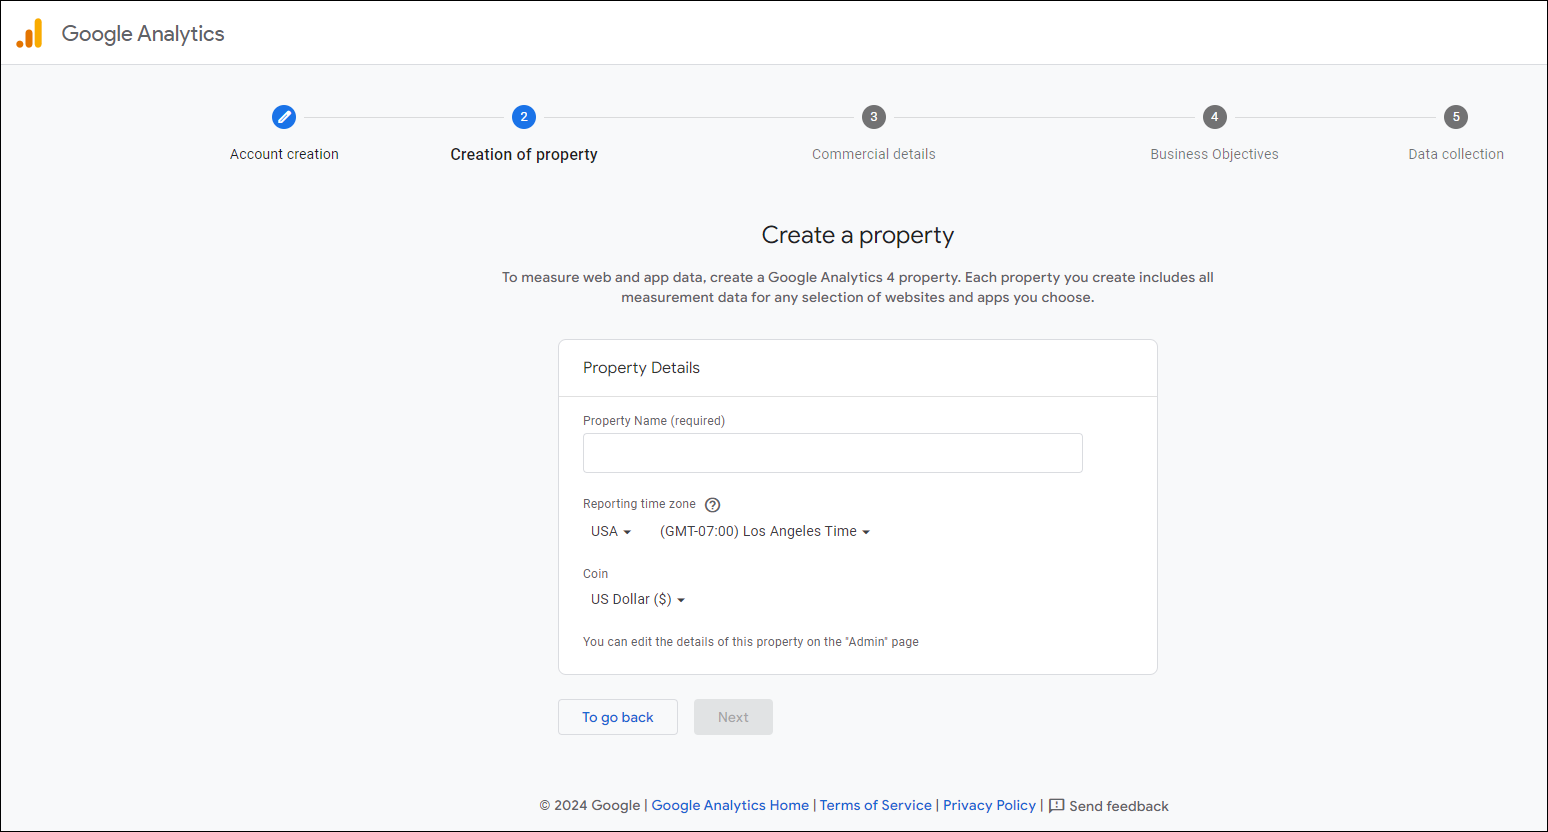This screenshot has height=832, width=1548.
Task: Open the US Dollar currency dropdown
Action: click(638, 600)
